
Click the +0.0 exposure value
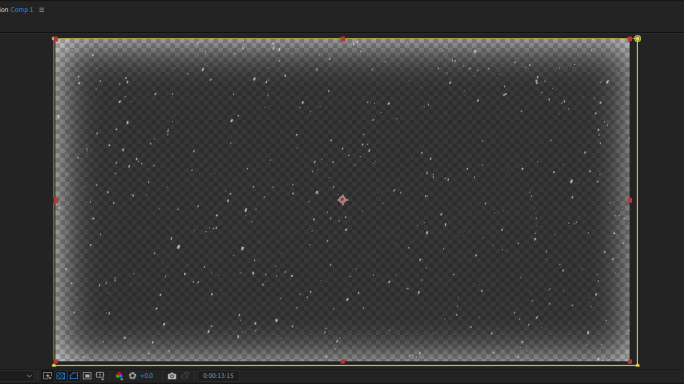point(147,376)
